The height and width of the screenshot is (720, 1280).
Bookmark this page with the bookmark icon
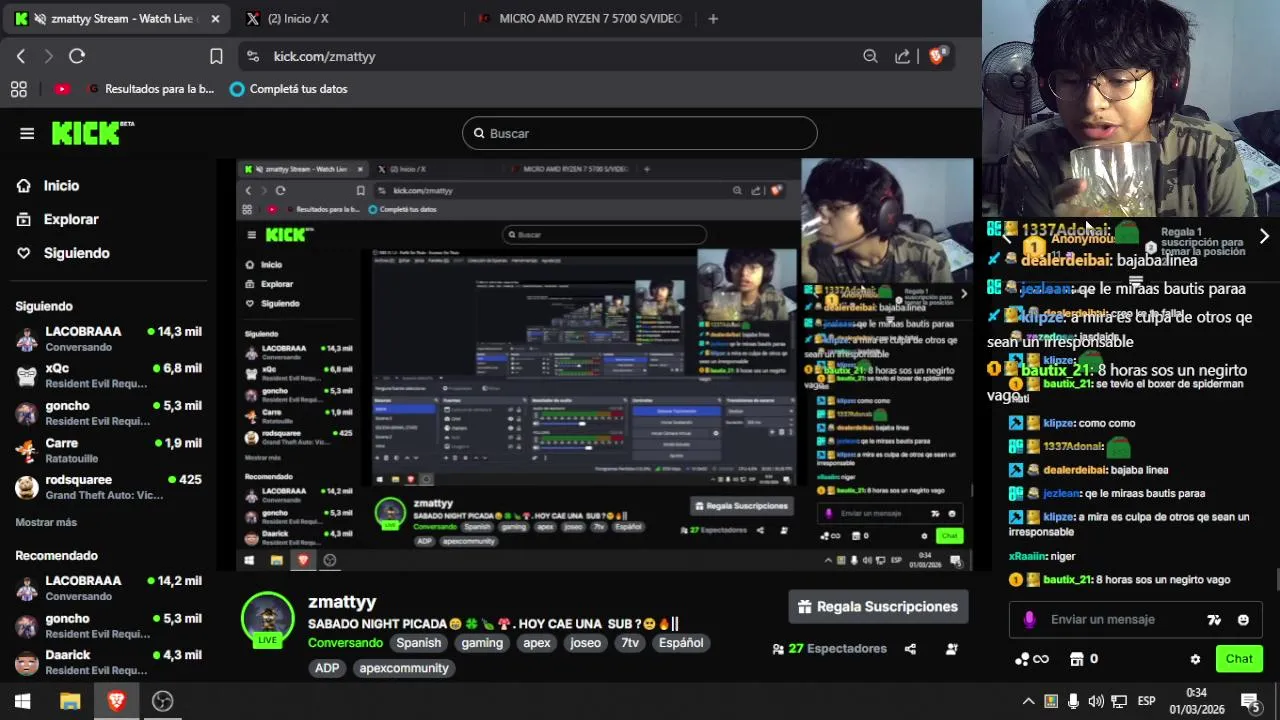(x=216, y=56)
